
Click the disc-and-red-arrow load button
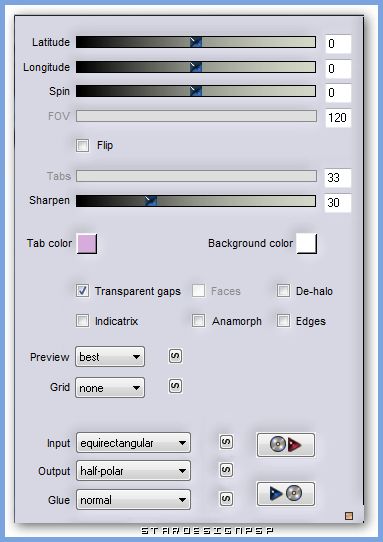(286, 445)
